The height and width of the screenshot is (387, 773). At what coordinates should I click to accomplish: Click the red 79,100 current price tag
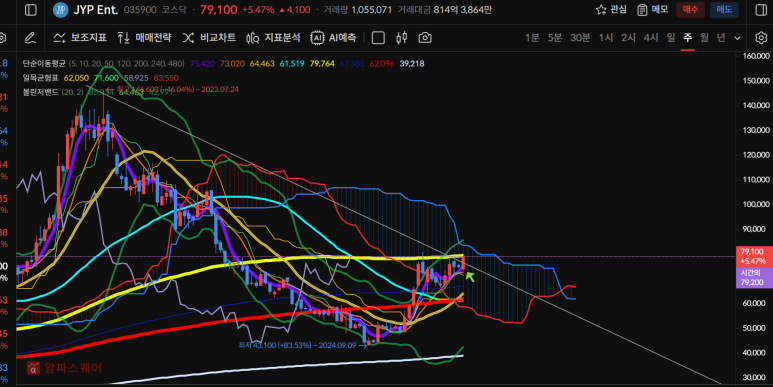pos(754,256)
